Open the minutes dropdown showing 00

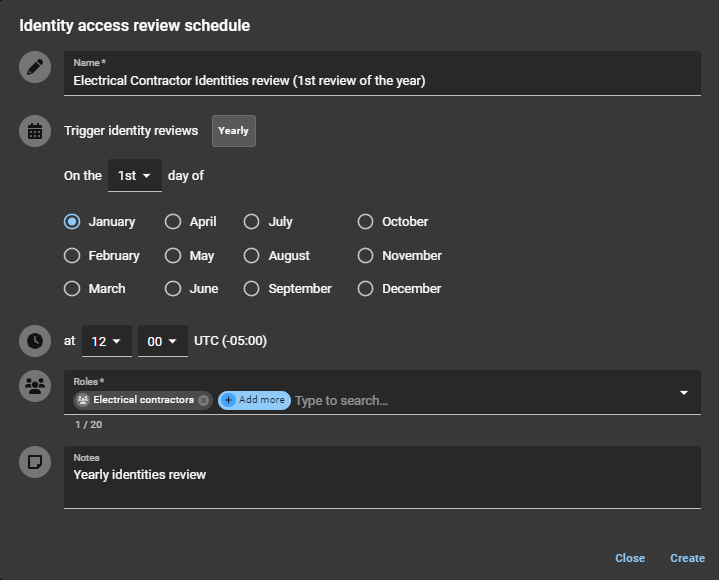click(x=162, y=341)
